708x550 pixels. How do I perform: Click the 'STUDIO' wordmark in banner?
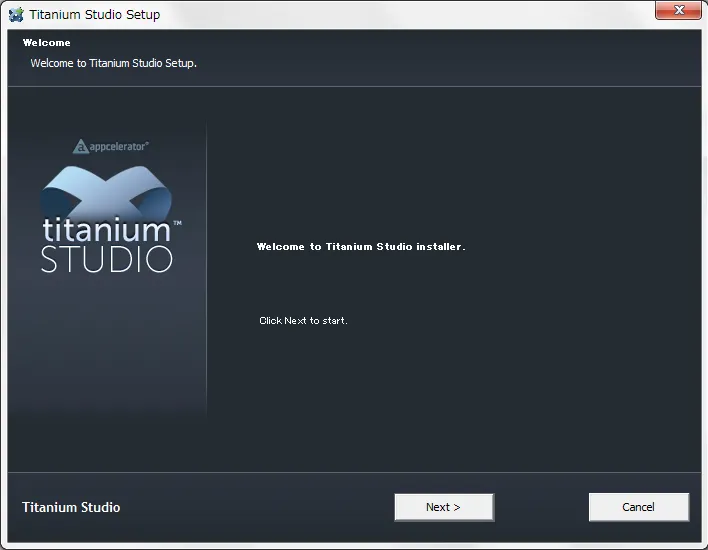pyautogui.click(x=106, y=259)
